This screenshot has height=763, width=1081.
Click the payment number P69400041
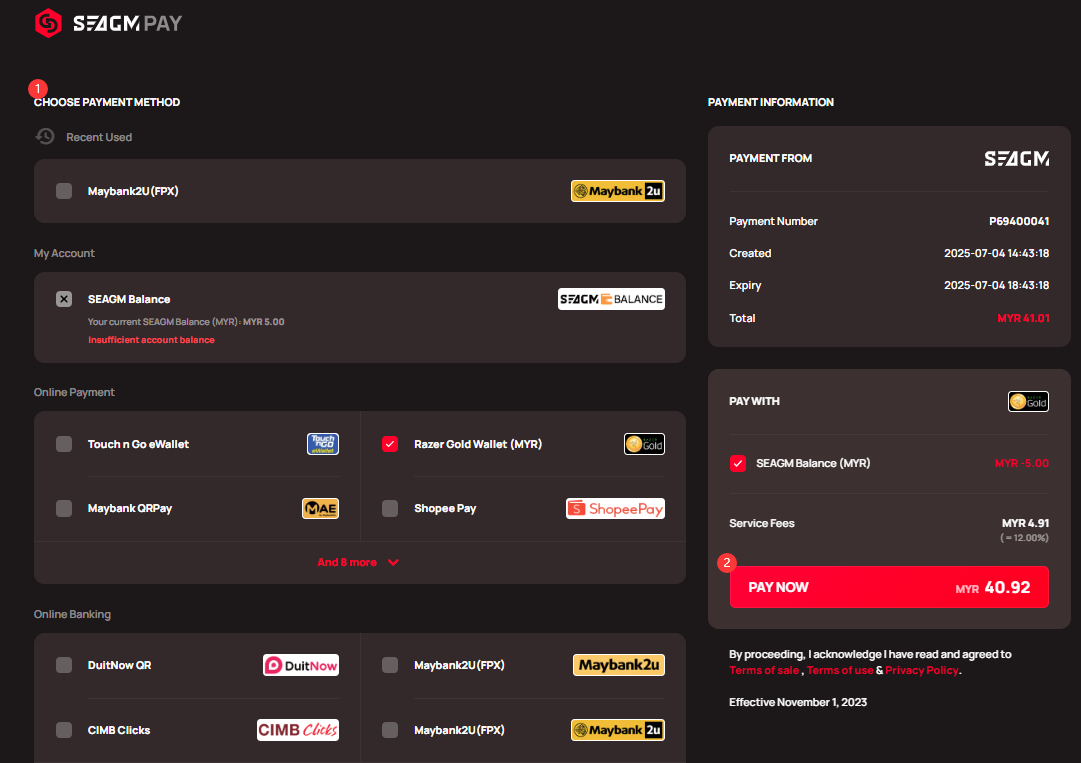click(1019, 221)
